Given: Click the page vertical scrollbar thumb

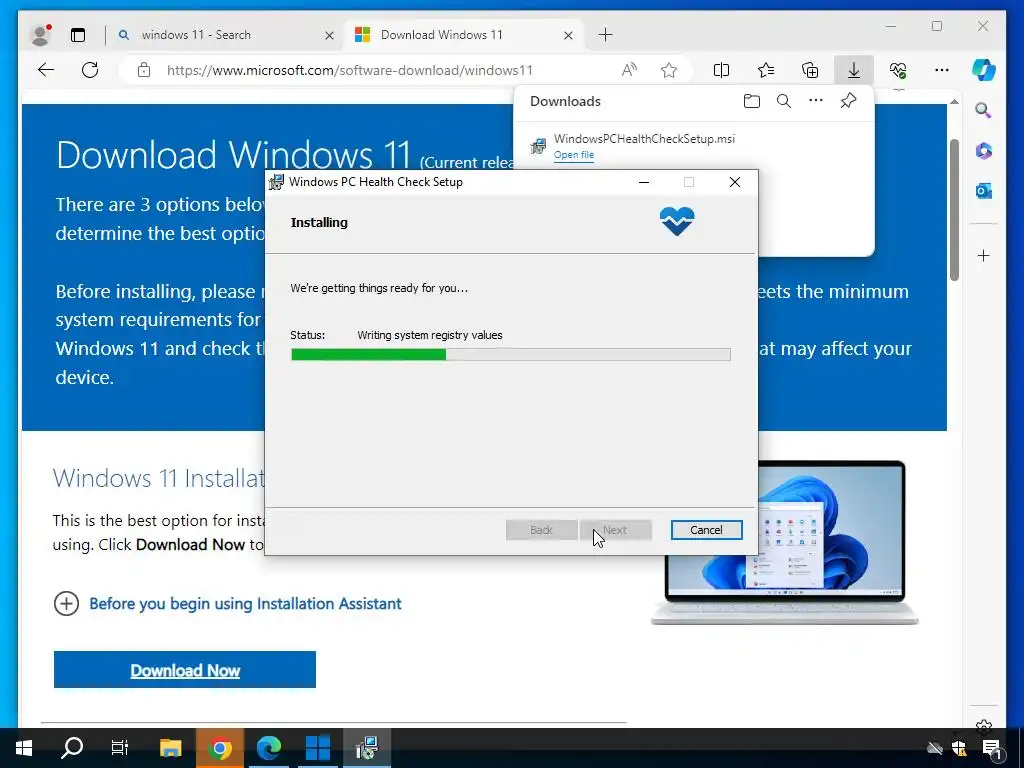Looking at the screenshot, I should pyautogui.click(x=954, y=209).
